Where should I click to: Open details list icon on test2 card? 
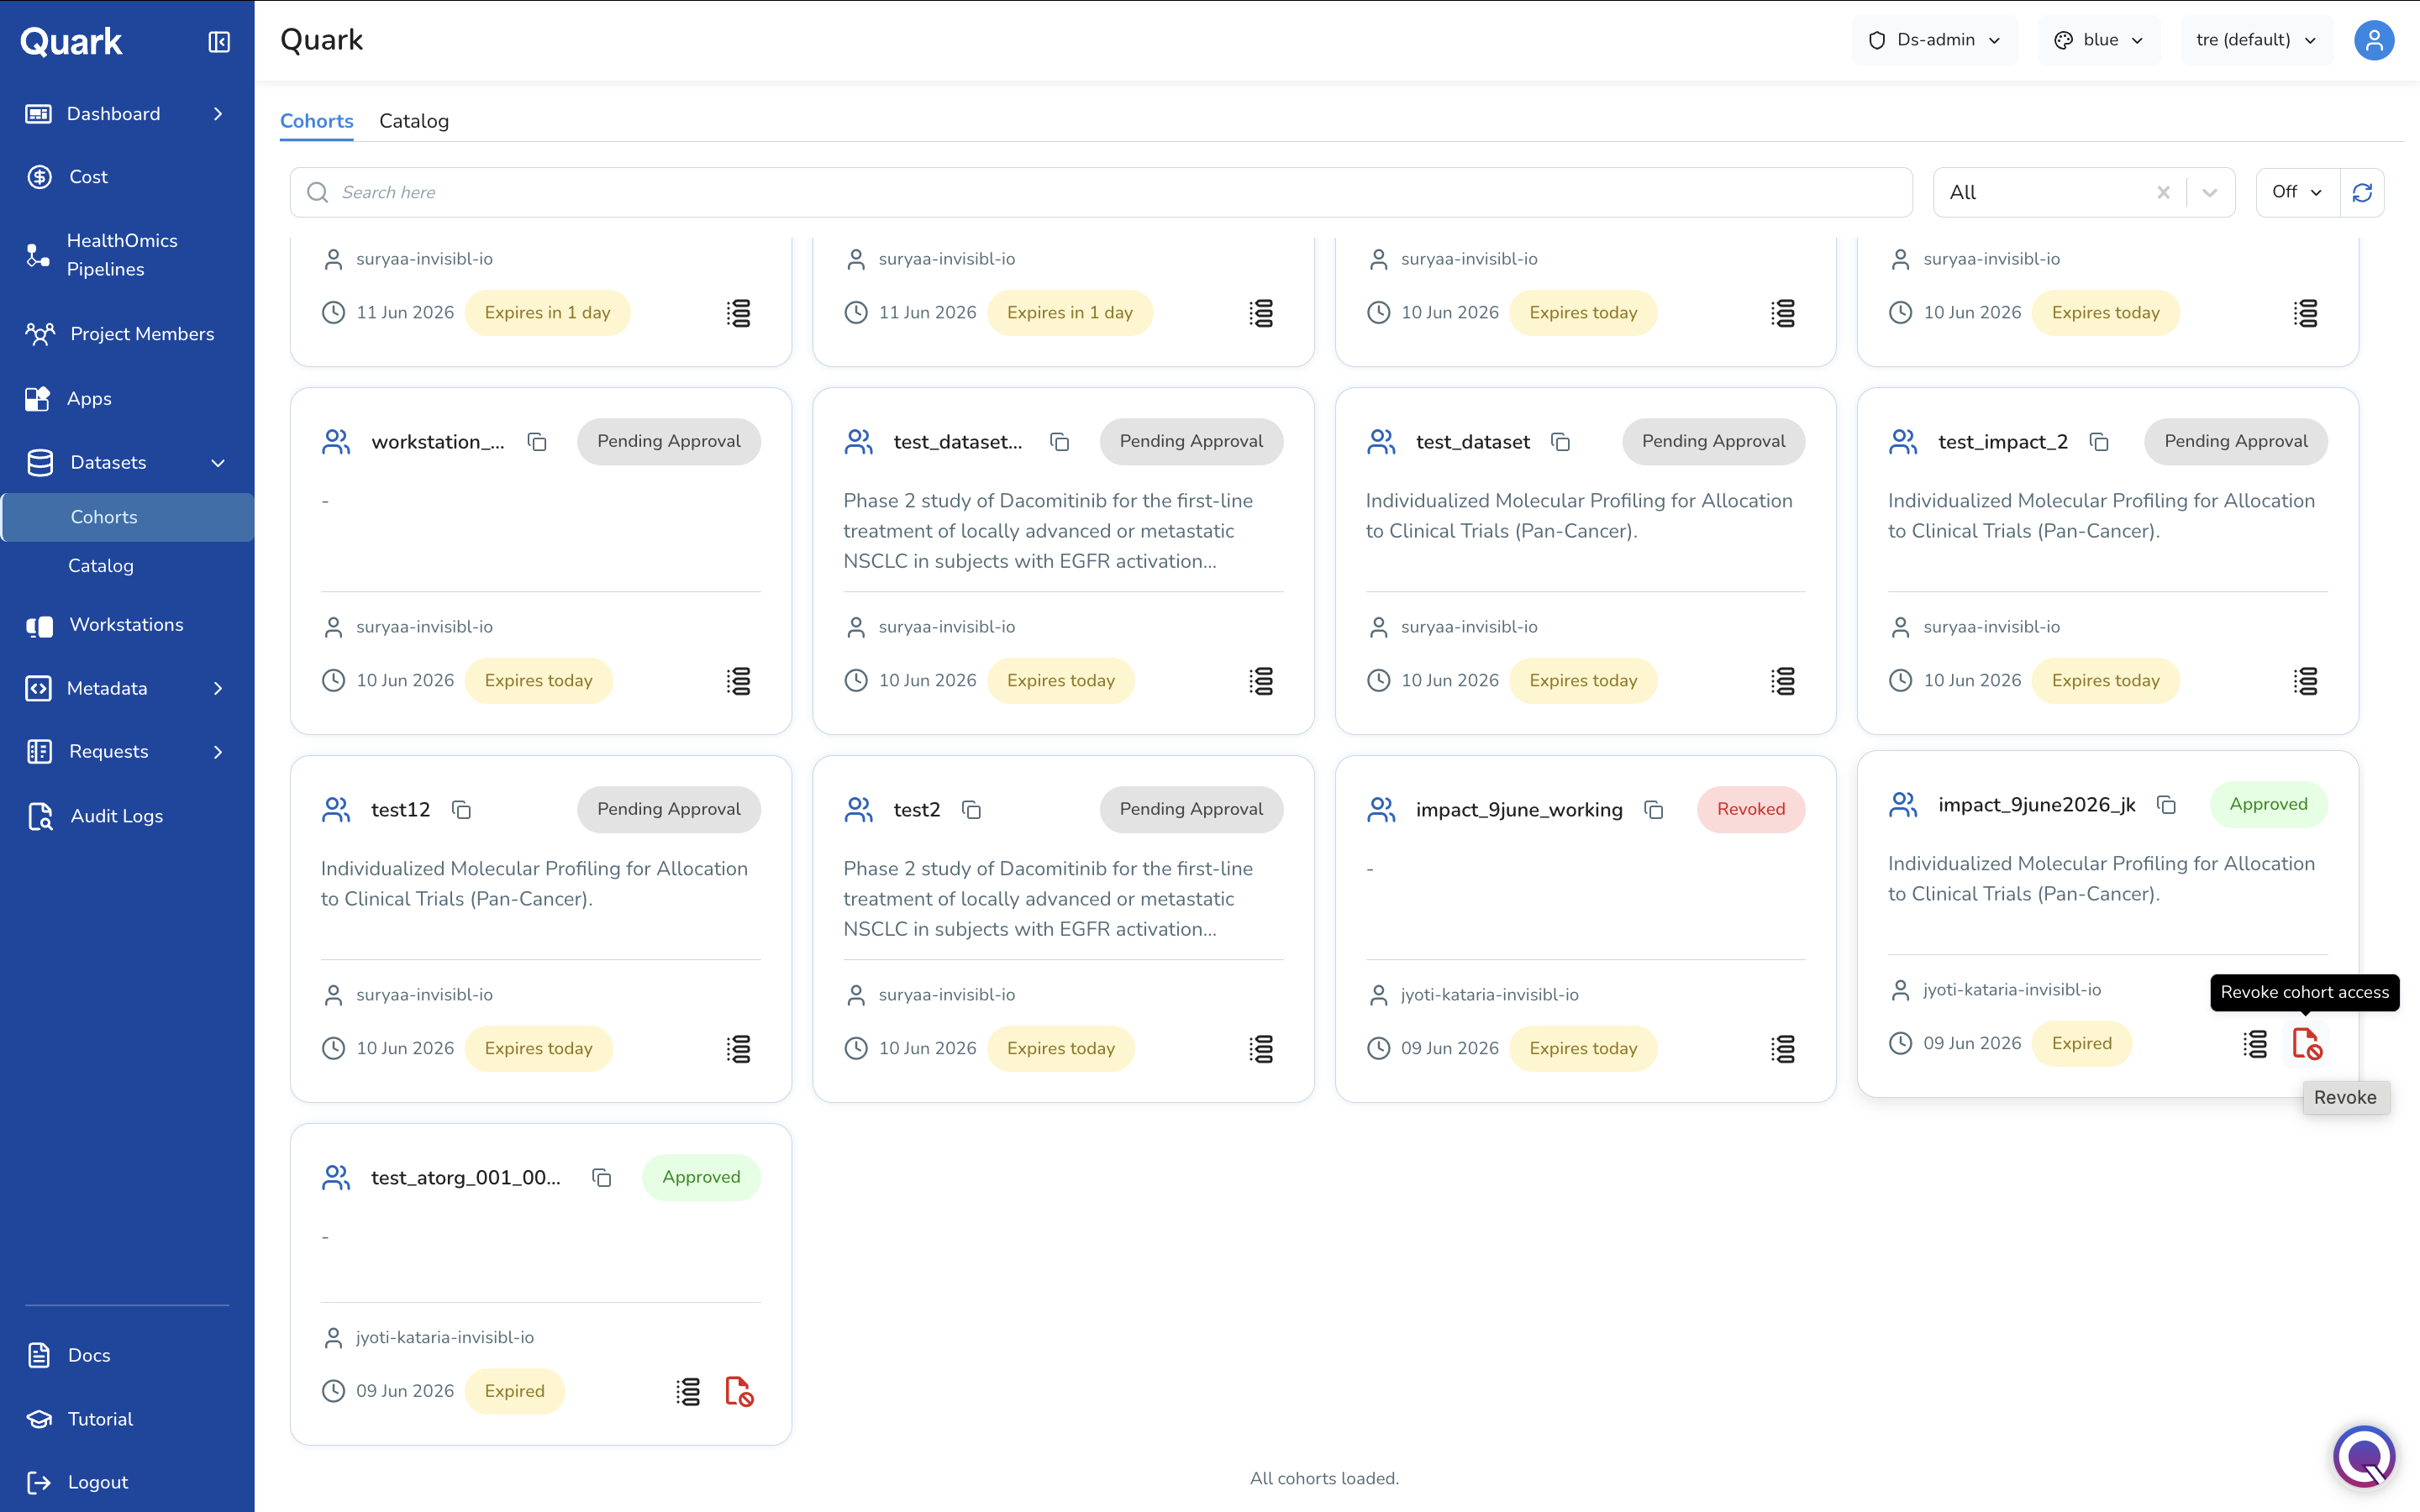[1261, 1049]
